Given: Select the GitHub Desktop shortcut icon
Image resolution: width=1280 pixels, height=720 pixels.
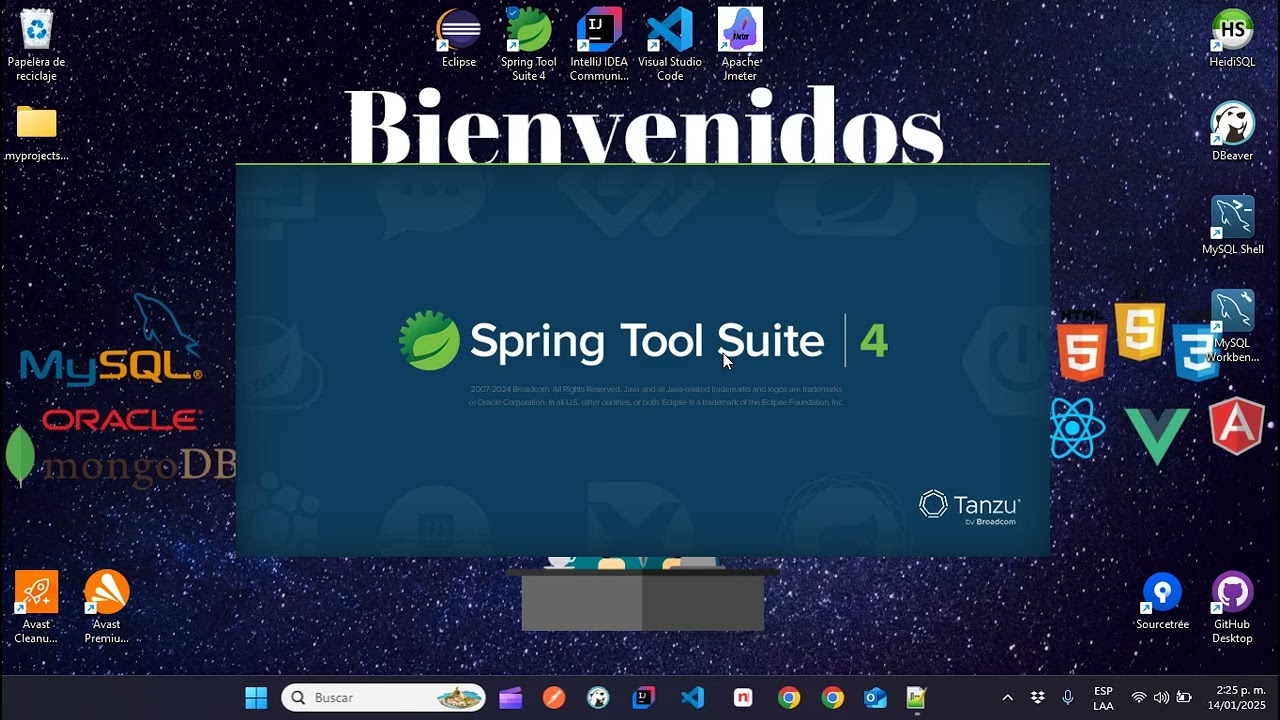Looking at the screenshot, I should [1232, 608].
